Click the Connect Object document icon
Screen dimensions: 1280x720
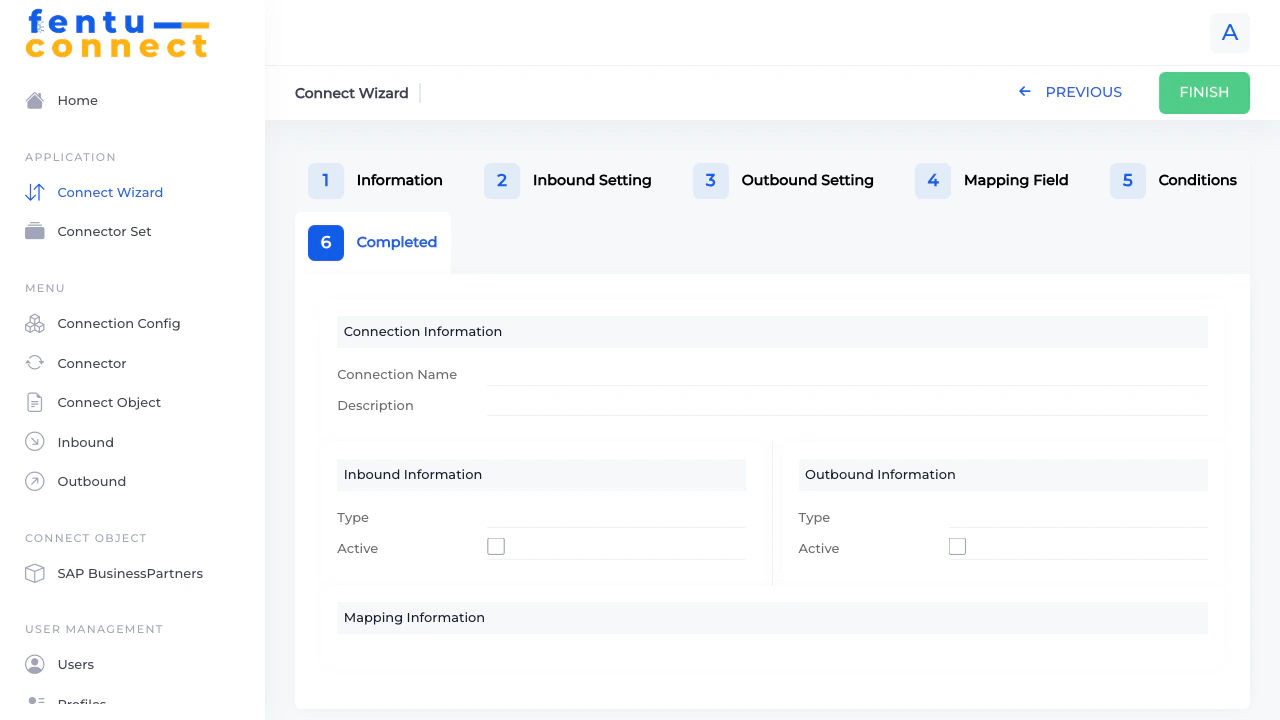pos(35,402)
